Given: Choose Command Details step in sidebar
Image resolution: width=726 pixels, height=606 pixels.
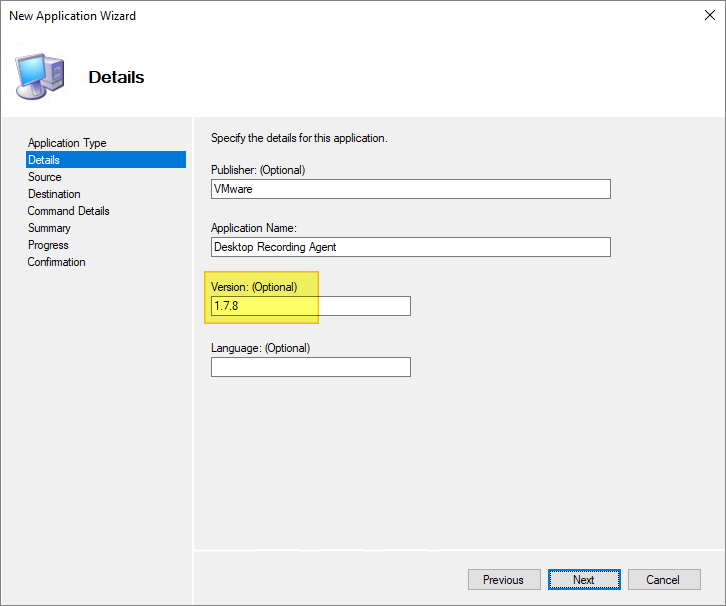Looking at the screenshot, I should (x=69, y=211).
